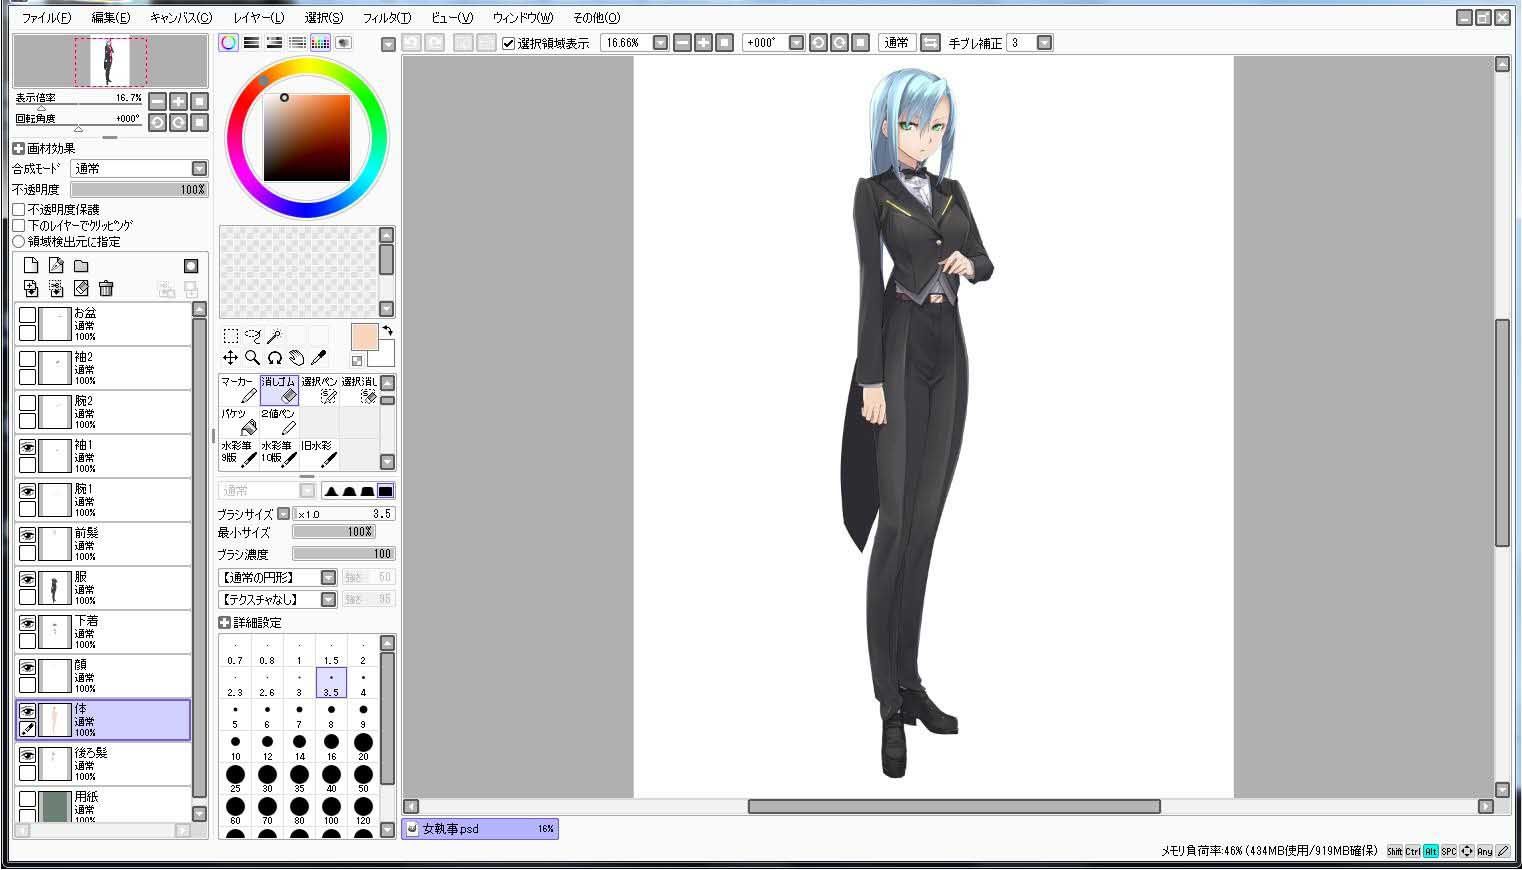Create a new layer folder
Image resolution: width=1522 pixels, height=870 pixels.
(x=81, y=265)
